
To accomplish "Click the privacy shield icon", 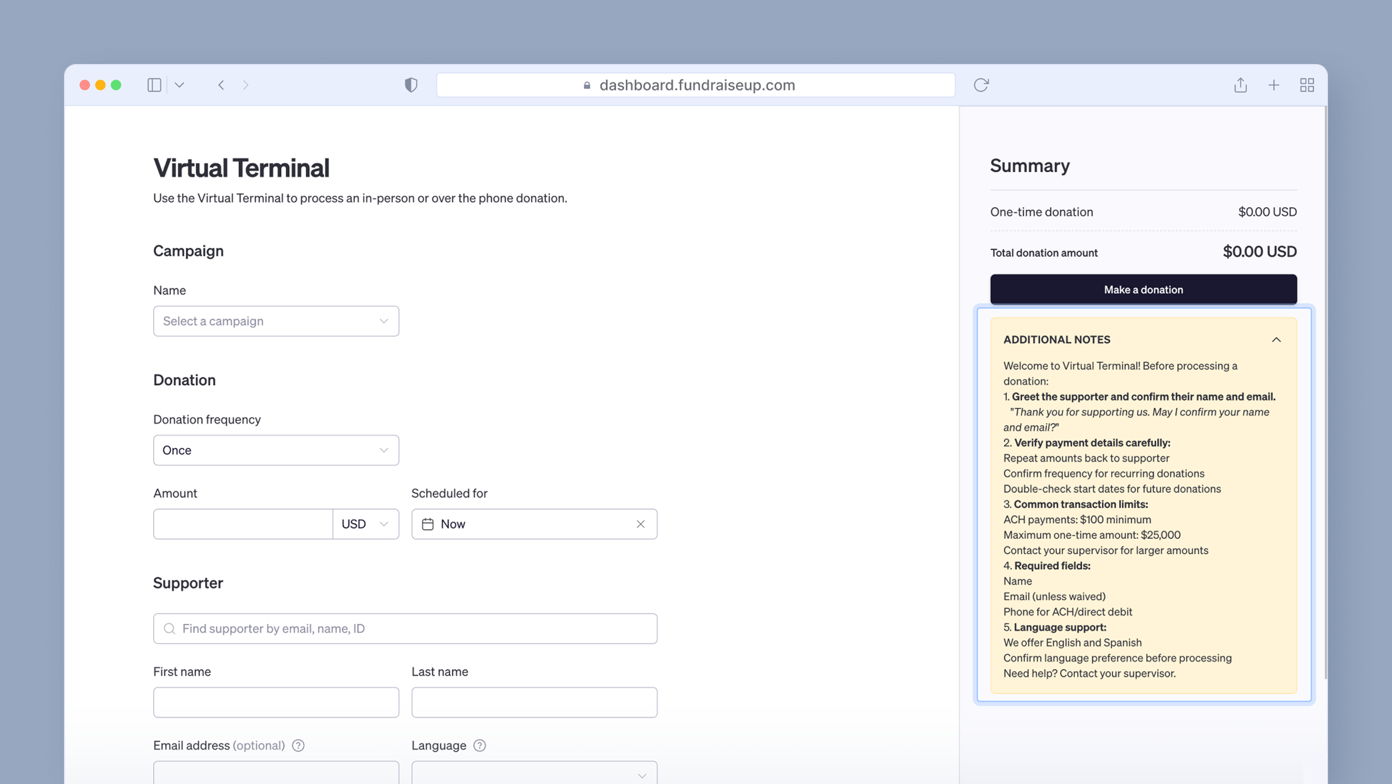I will [x=411, y=85].
